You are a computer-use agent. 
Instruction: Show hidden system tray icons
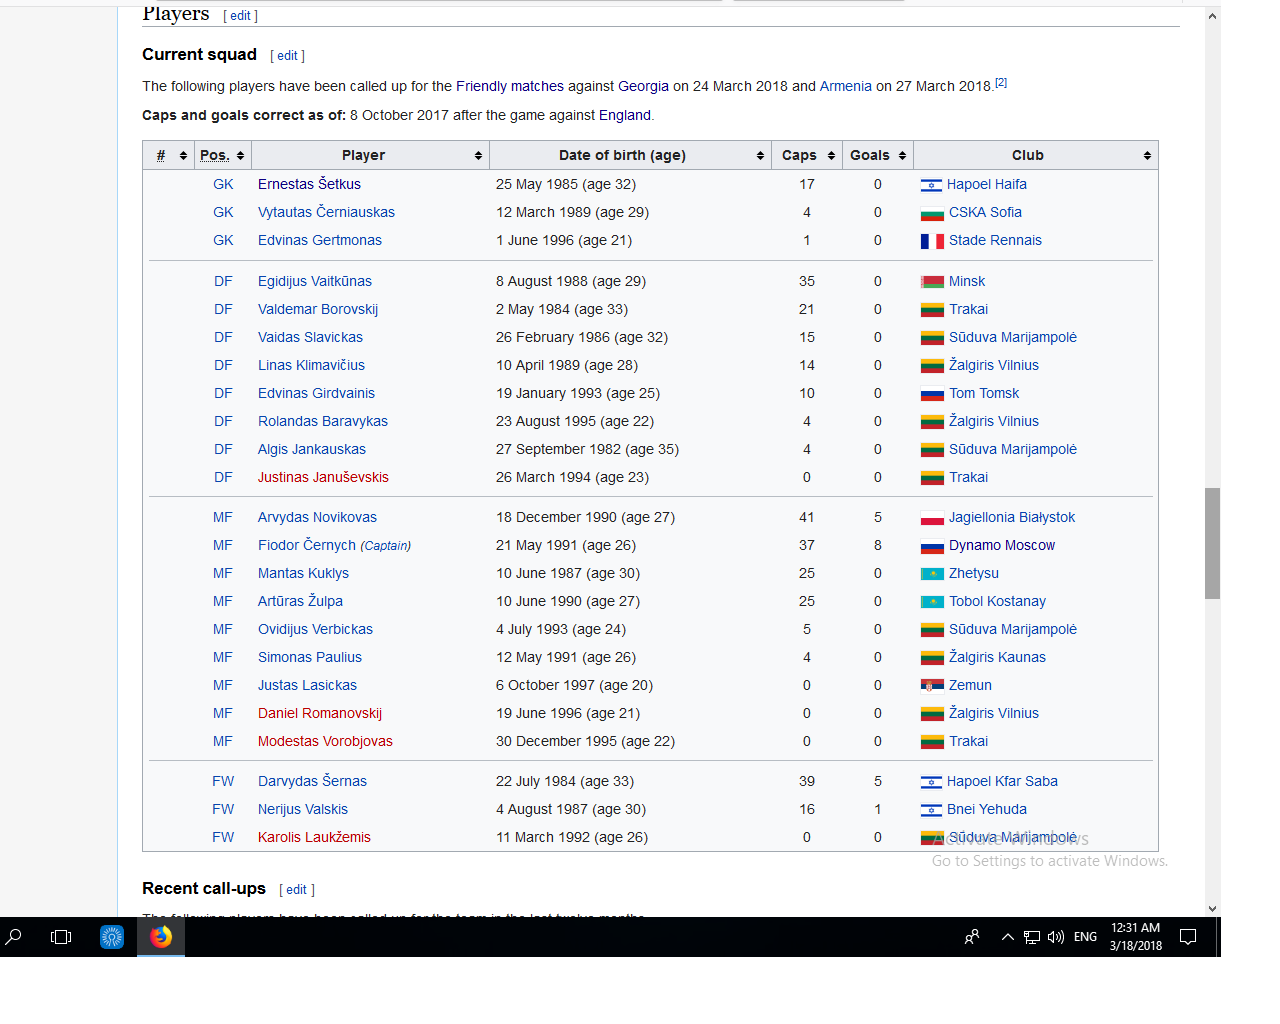(1008, 937)
